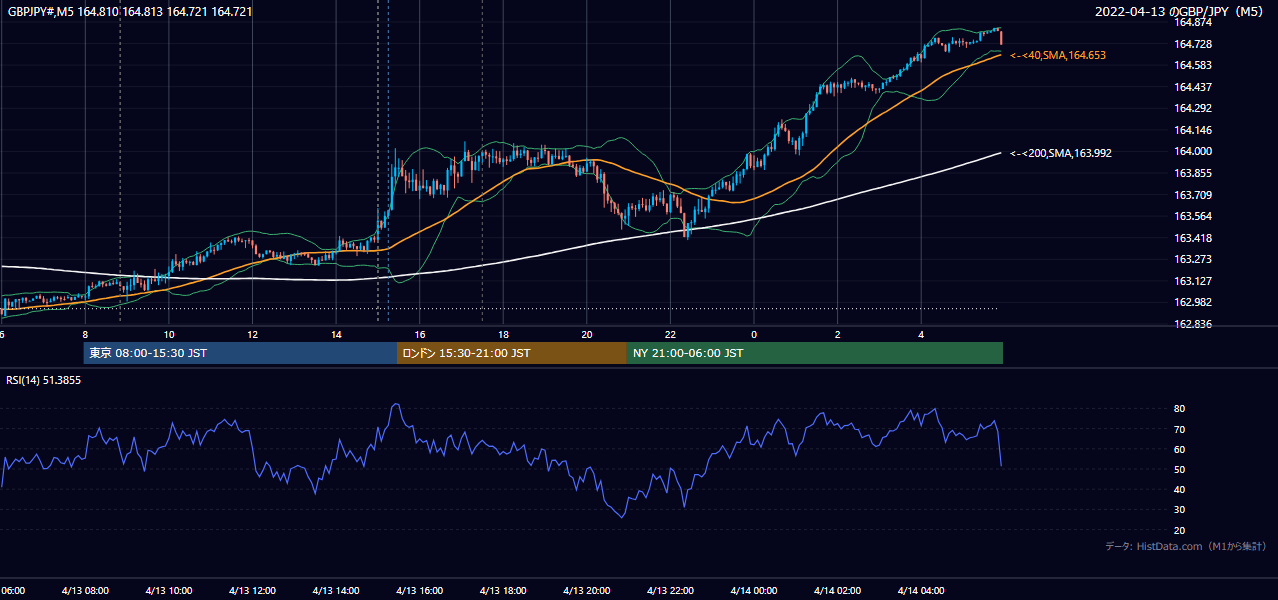This screenshot has width=1278, height=600.
Task: Click hour label 10 under the price chart
Action: tap(169, 335)
